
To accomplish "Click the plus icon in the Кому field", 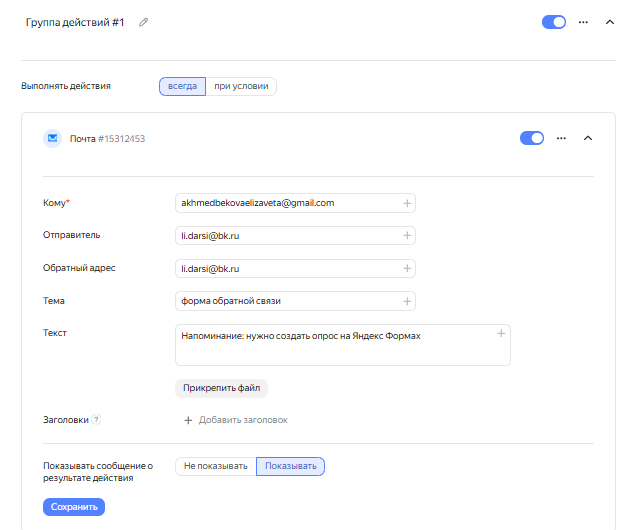I will [x=407, y=203].
